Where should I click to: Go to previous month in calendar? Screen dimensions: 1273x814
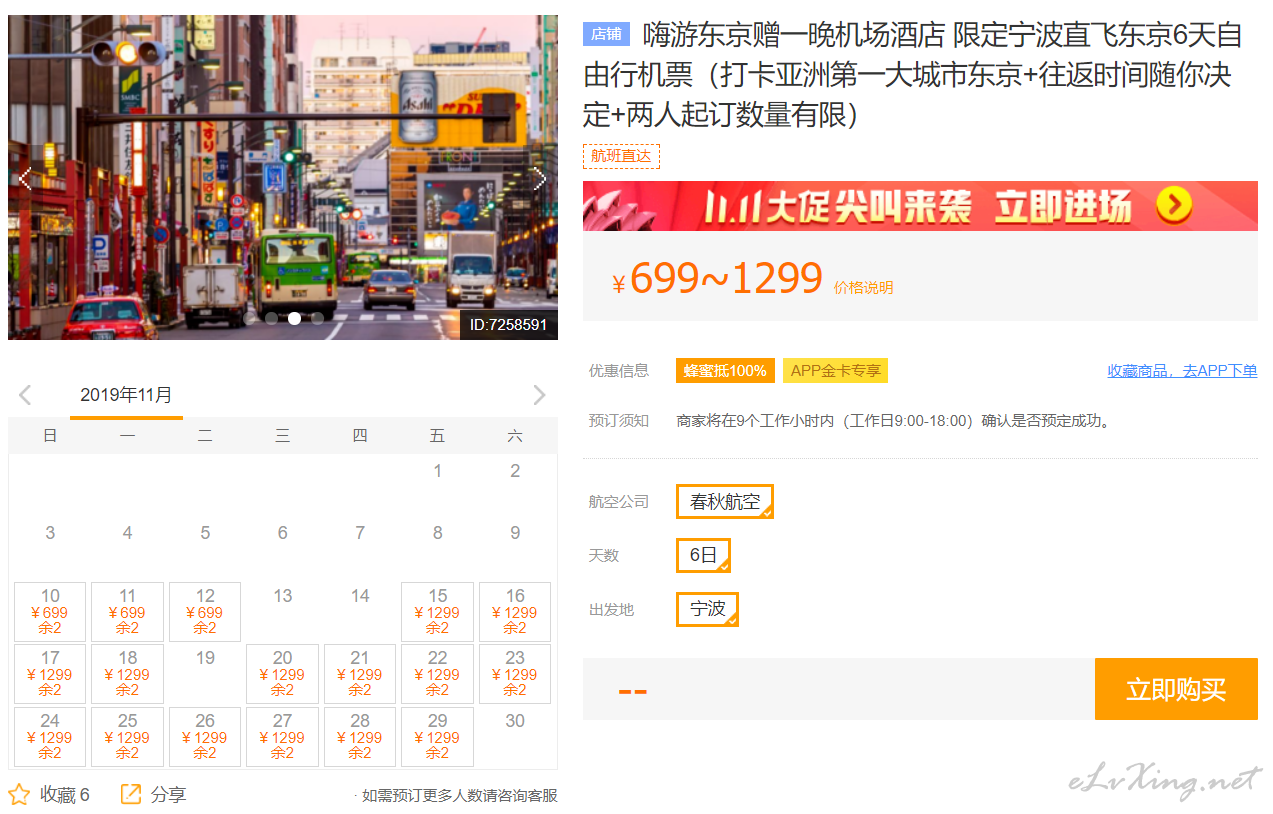click(26, 395)
